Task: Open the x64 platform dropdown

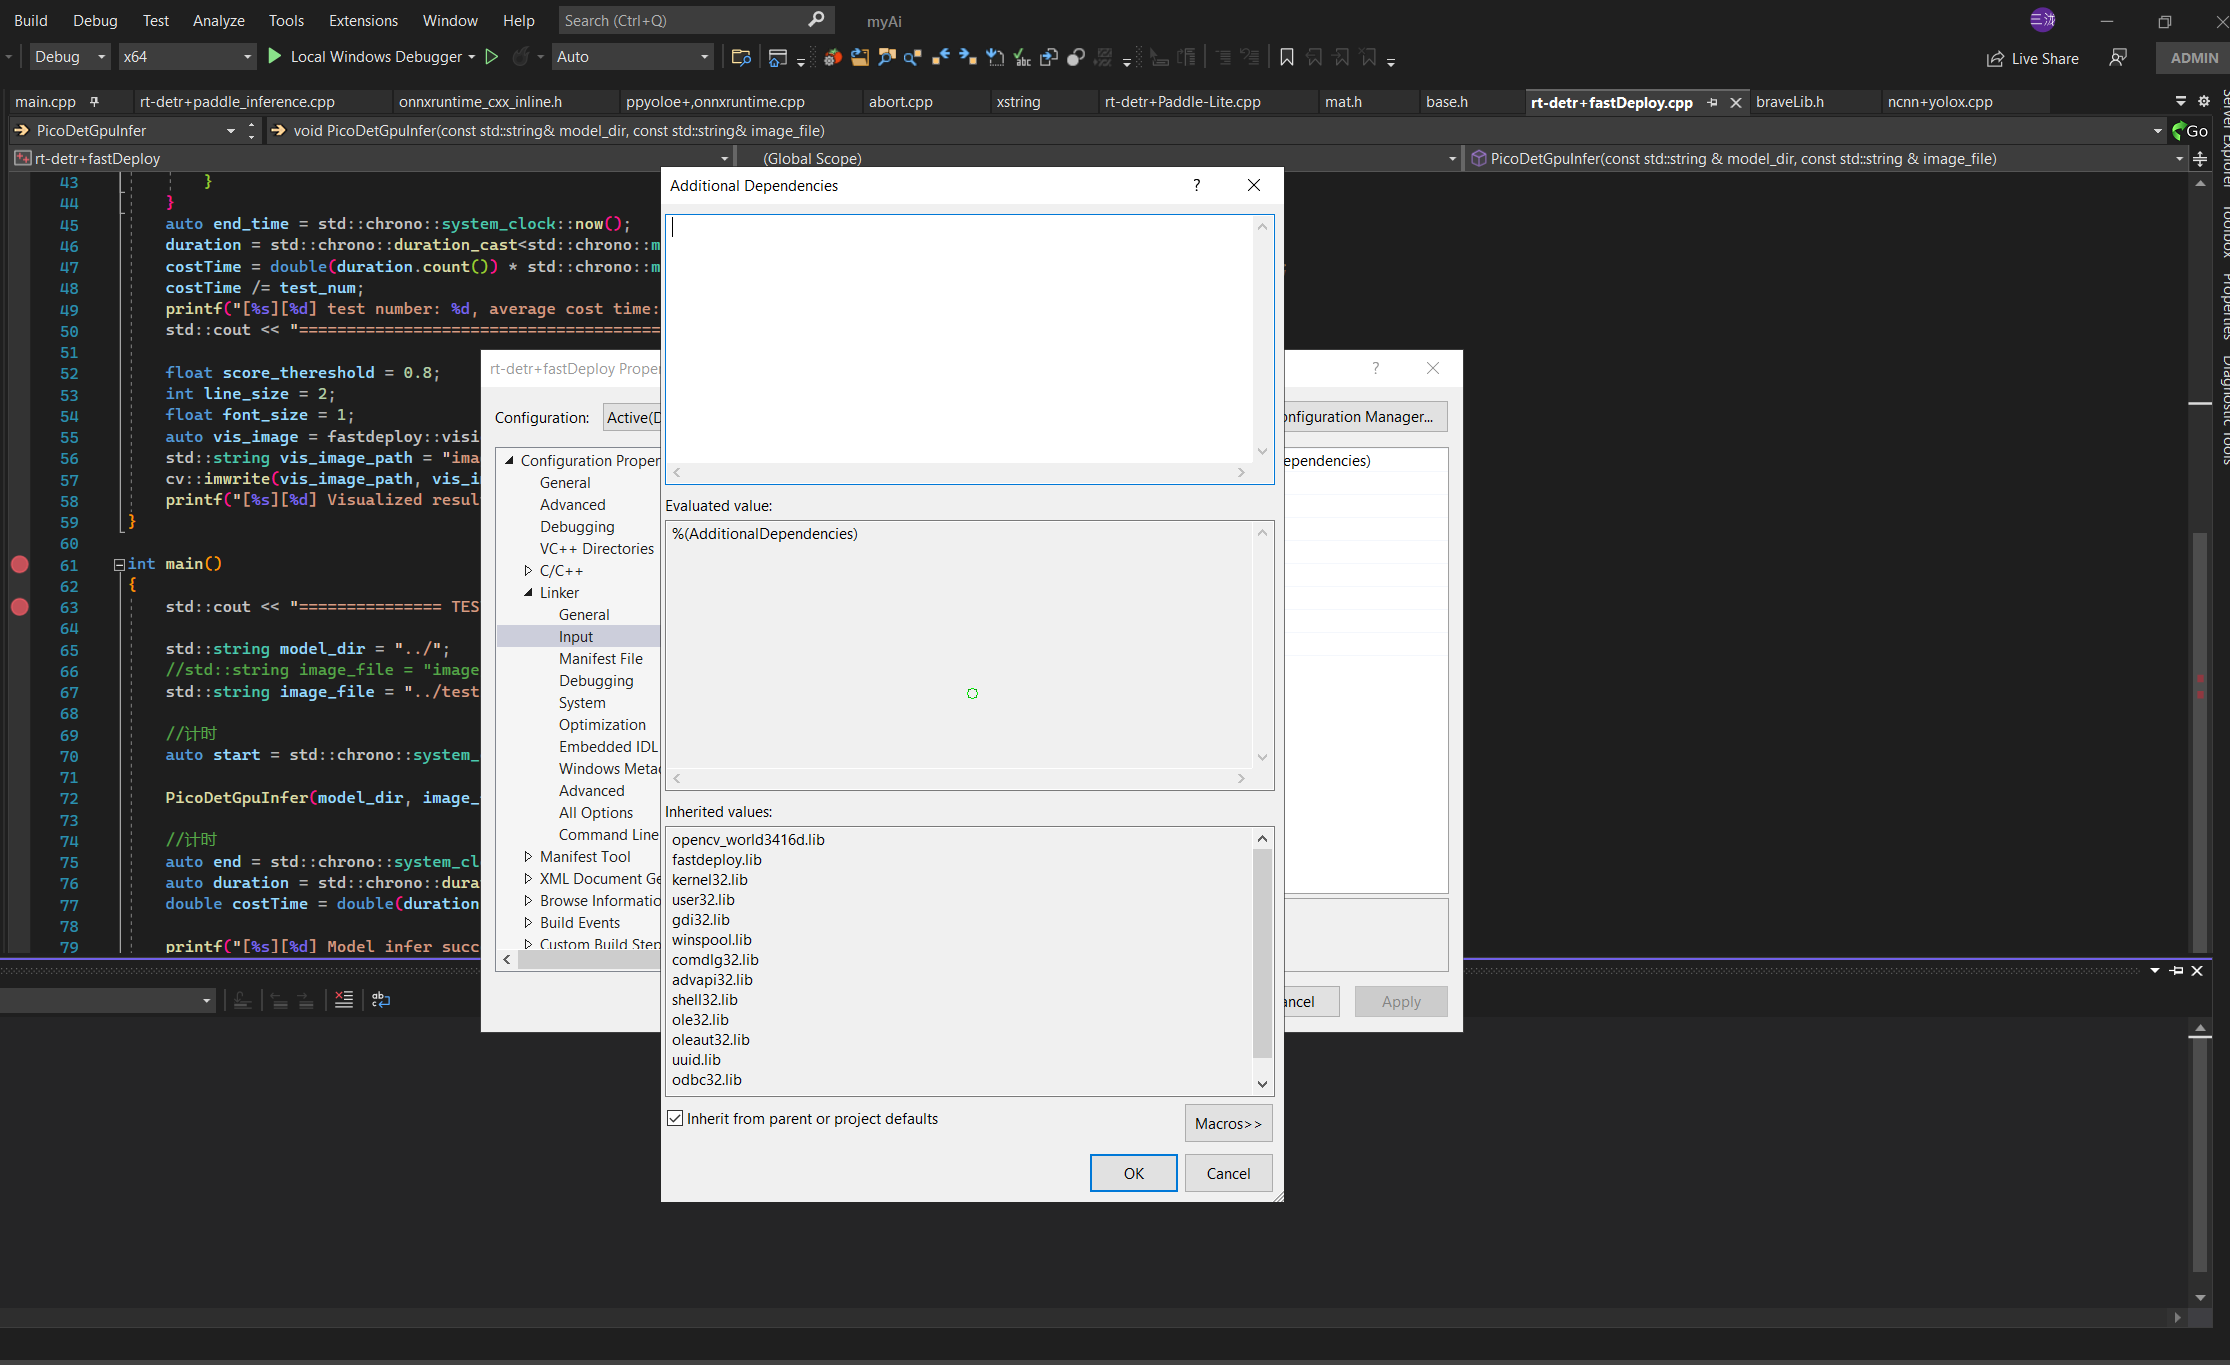Action: pos(187,57)
